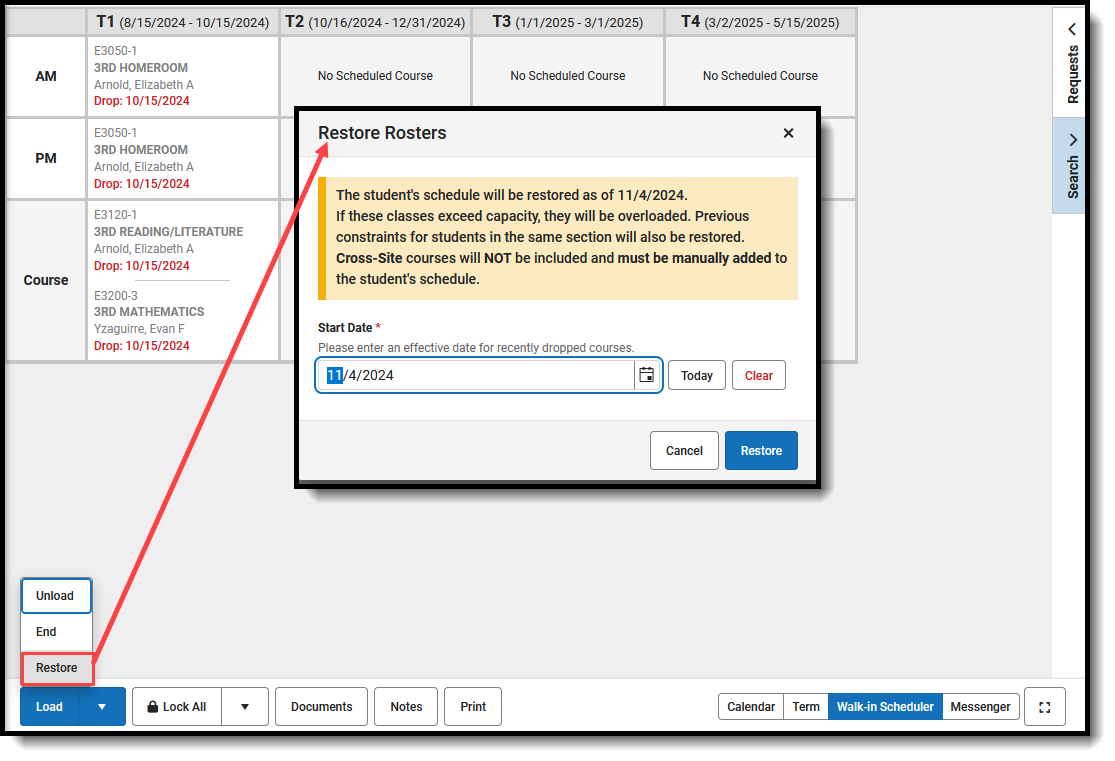
Task: Switch to the Term view
Action: pos(806,707)
